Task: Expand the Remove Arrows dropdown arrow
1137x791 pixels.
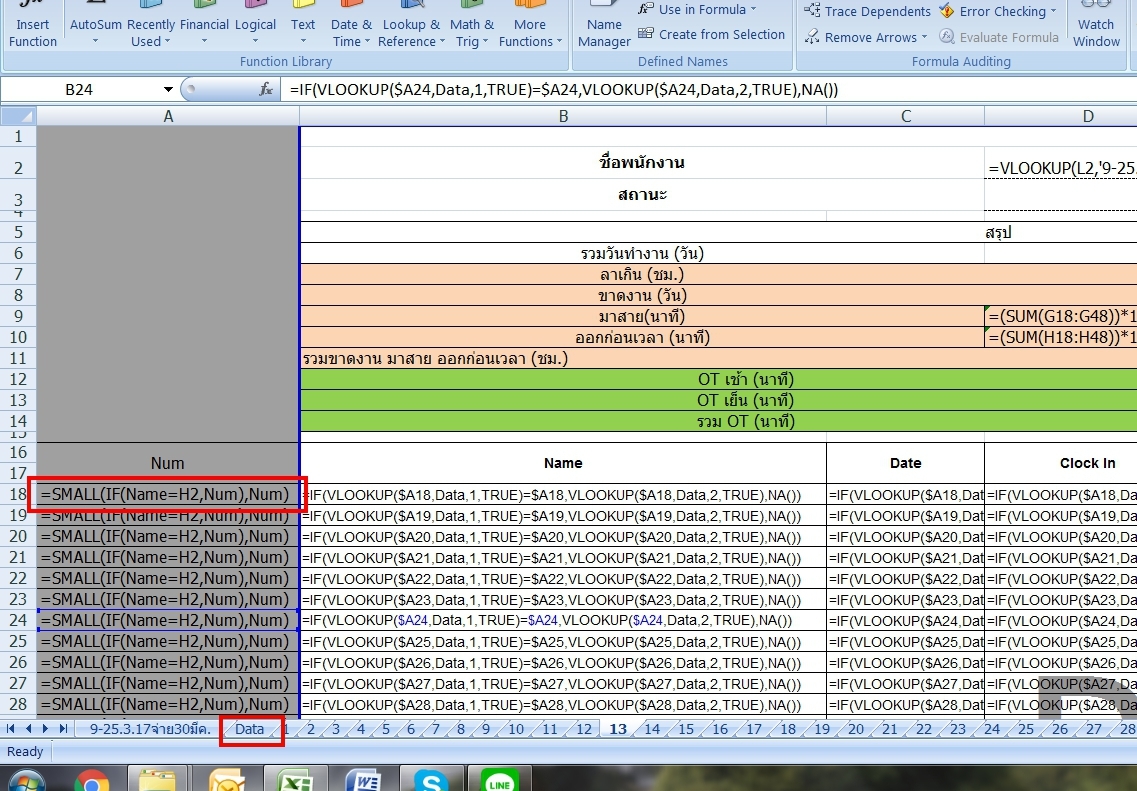Action: pos(924,37)
